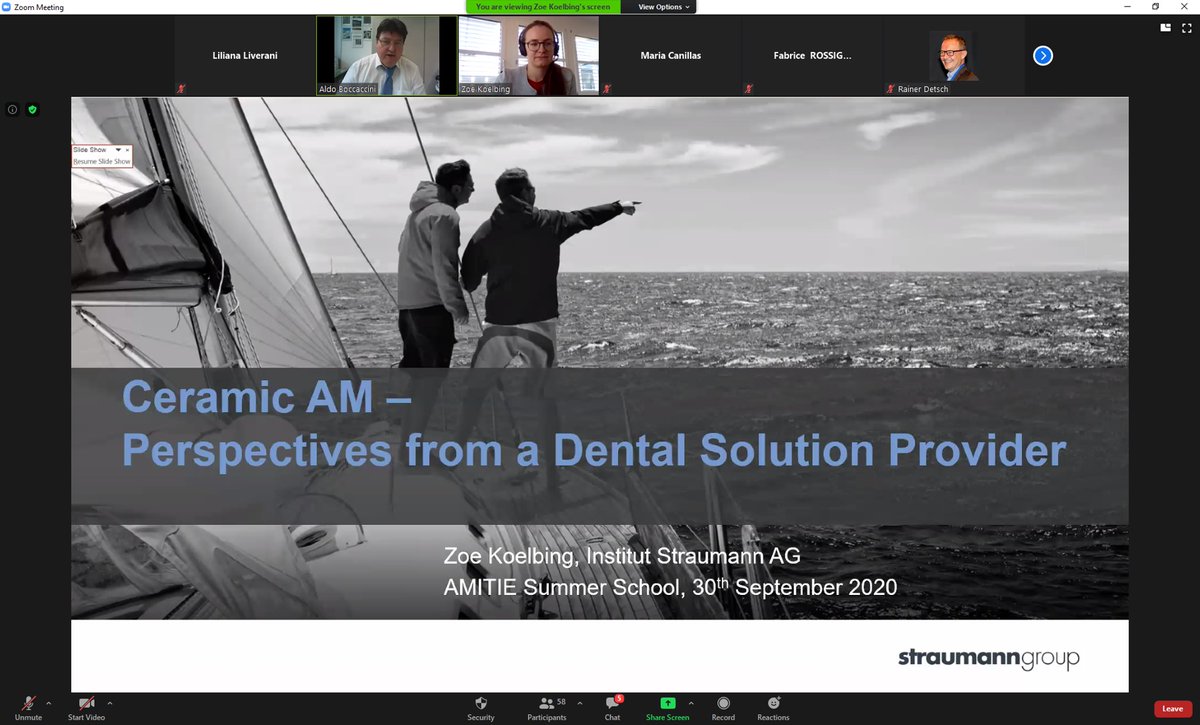Open the View Options dropdown
Image resolution: width=1200 pixels, height=725 pixels.
pos(664,6)
